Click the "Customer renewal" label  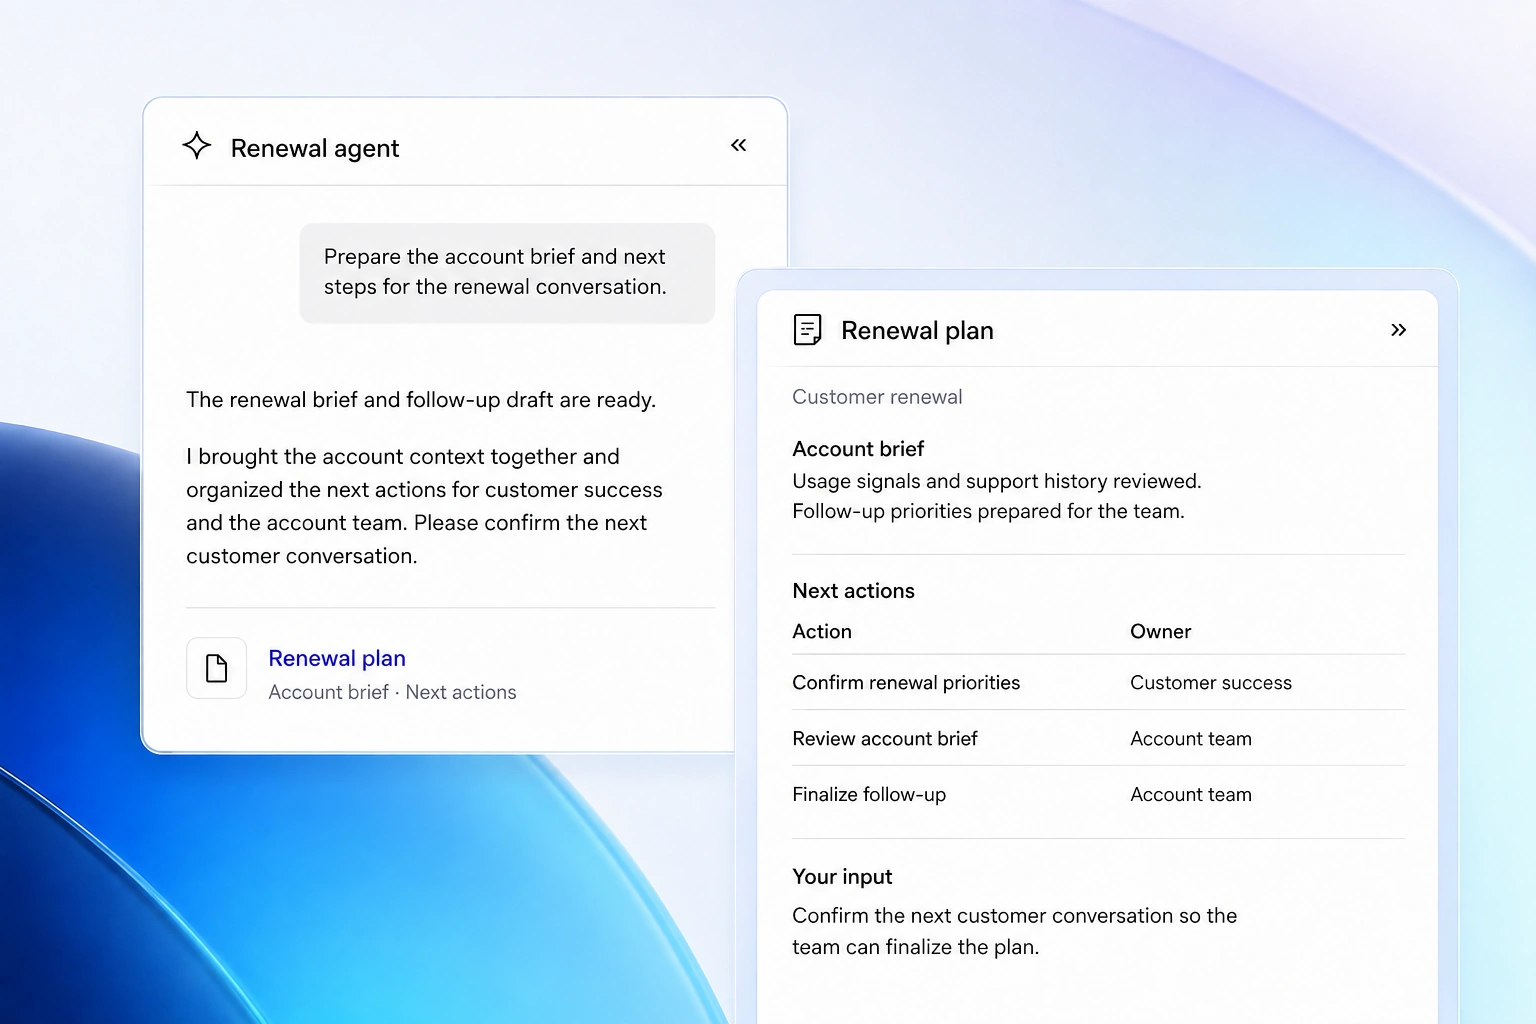(877, 397)
